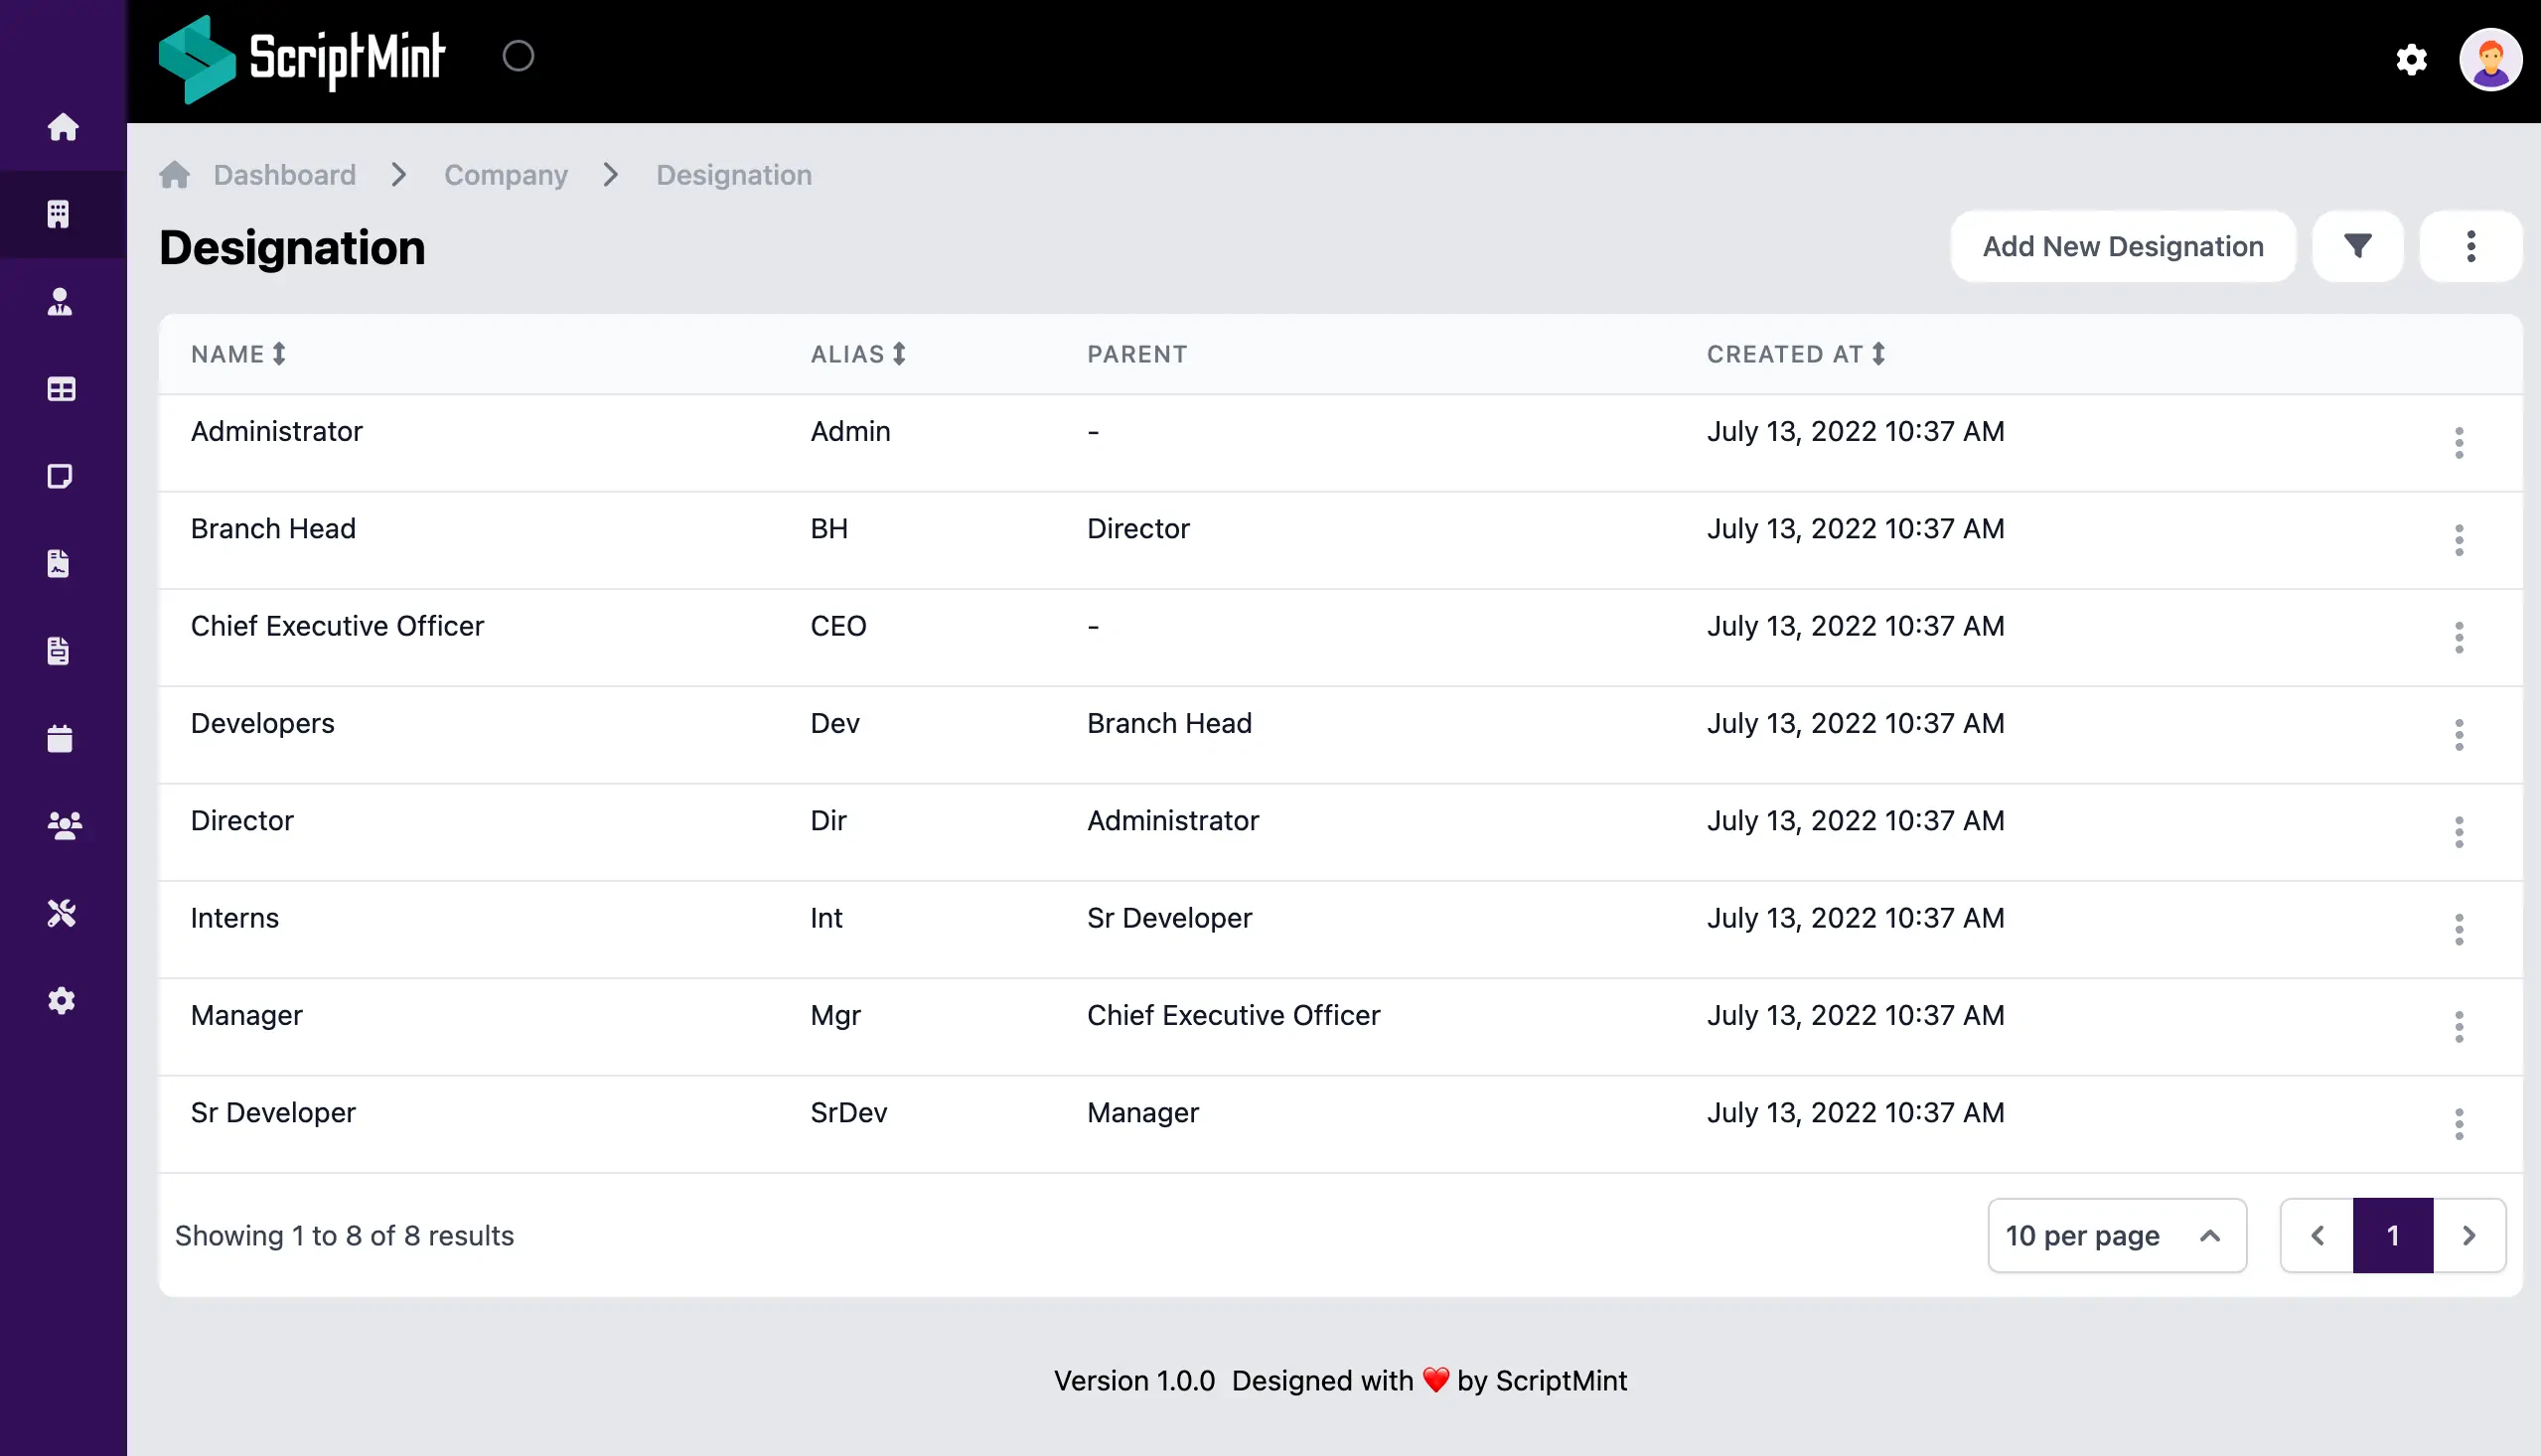Click the next page arrow in pagination
The image size is (2541, 1456).
pyautogui.click(x=2469, y=1235)
